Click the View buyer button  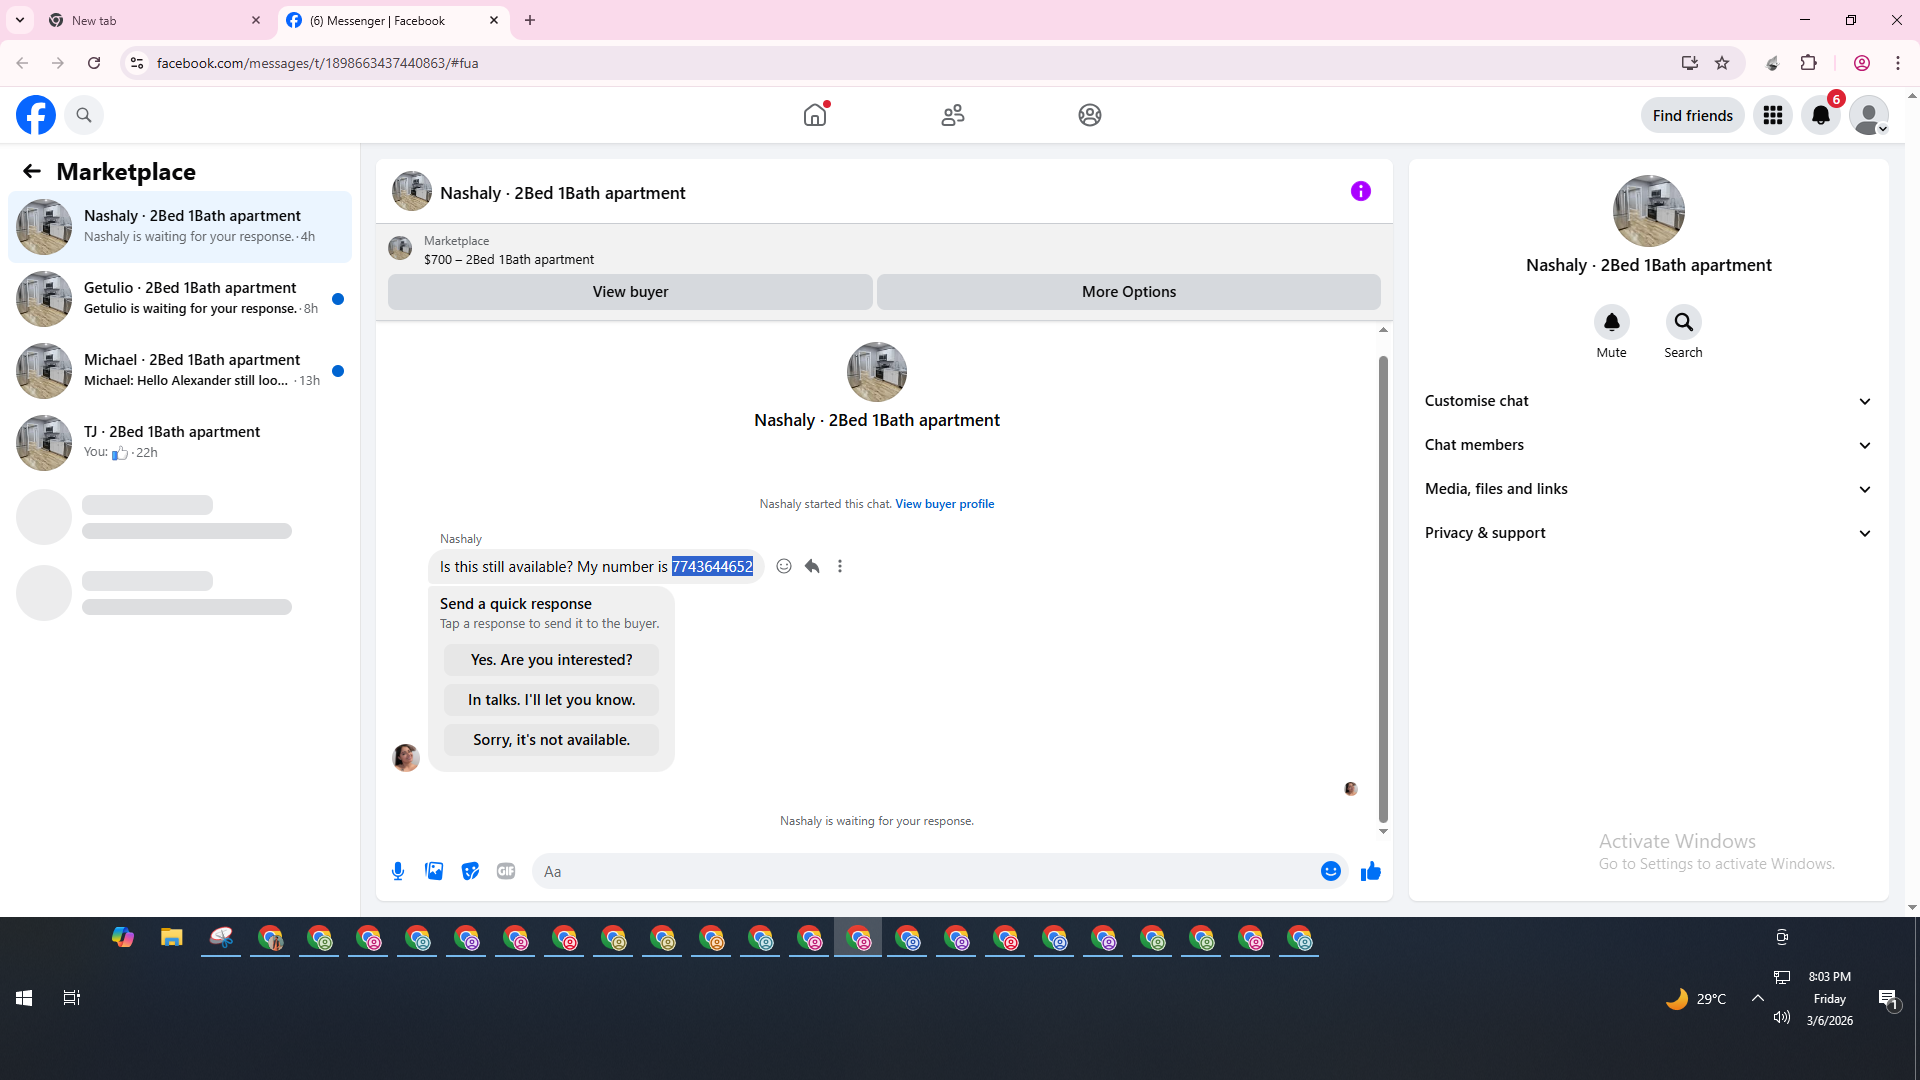click(630, 292)
